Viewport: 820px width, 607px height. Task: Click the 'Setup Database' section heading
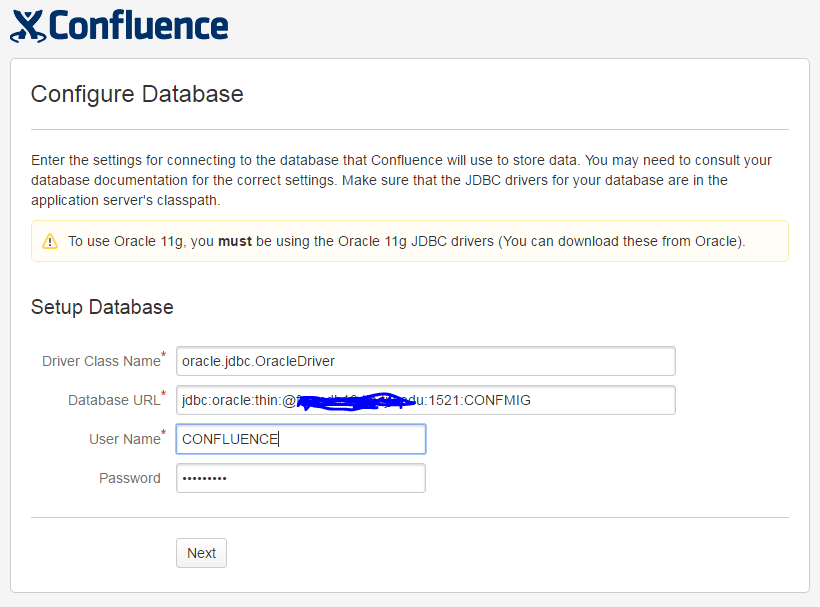(x=102, y=307)
